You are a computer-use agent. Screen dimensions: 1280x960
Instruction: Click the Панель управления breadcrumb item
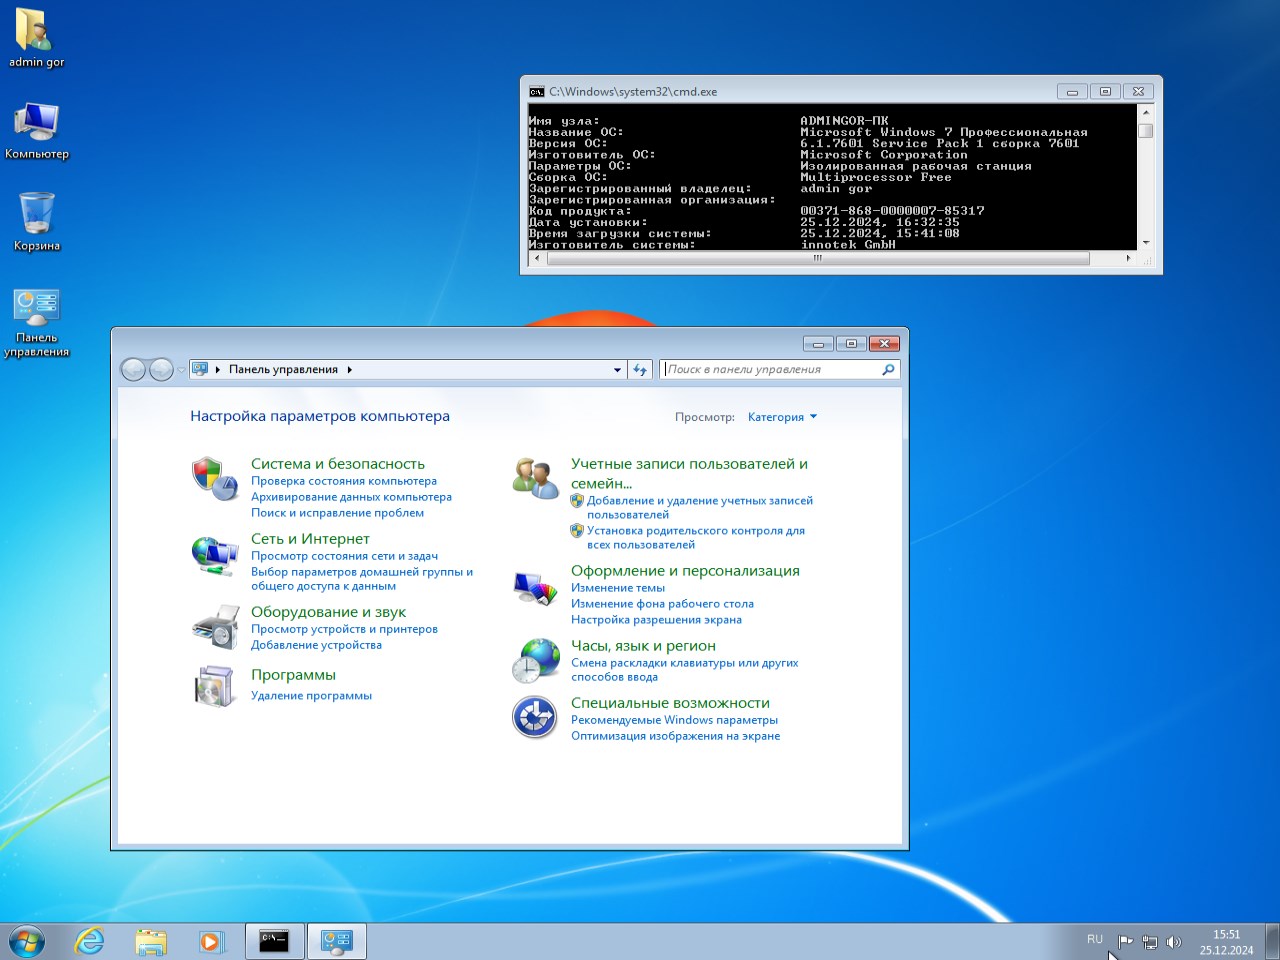tap(283, 370)
